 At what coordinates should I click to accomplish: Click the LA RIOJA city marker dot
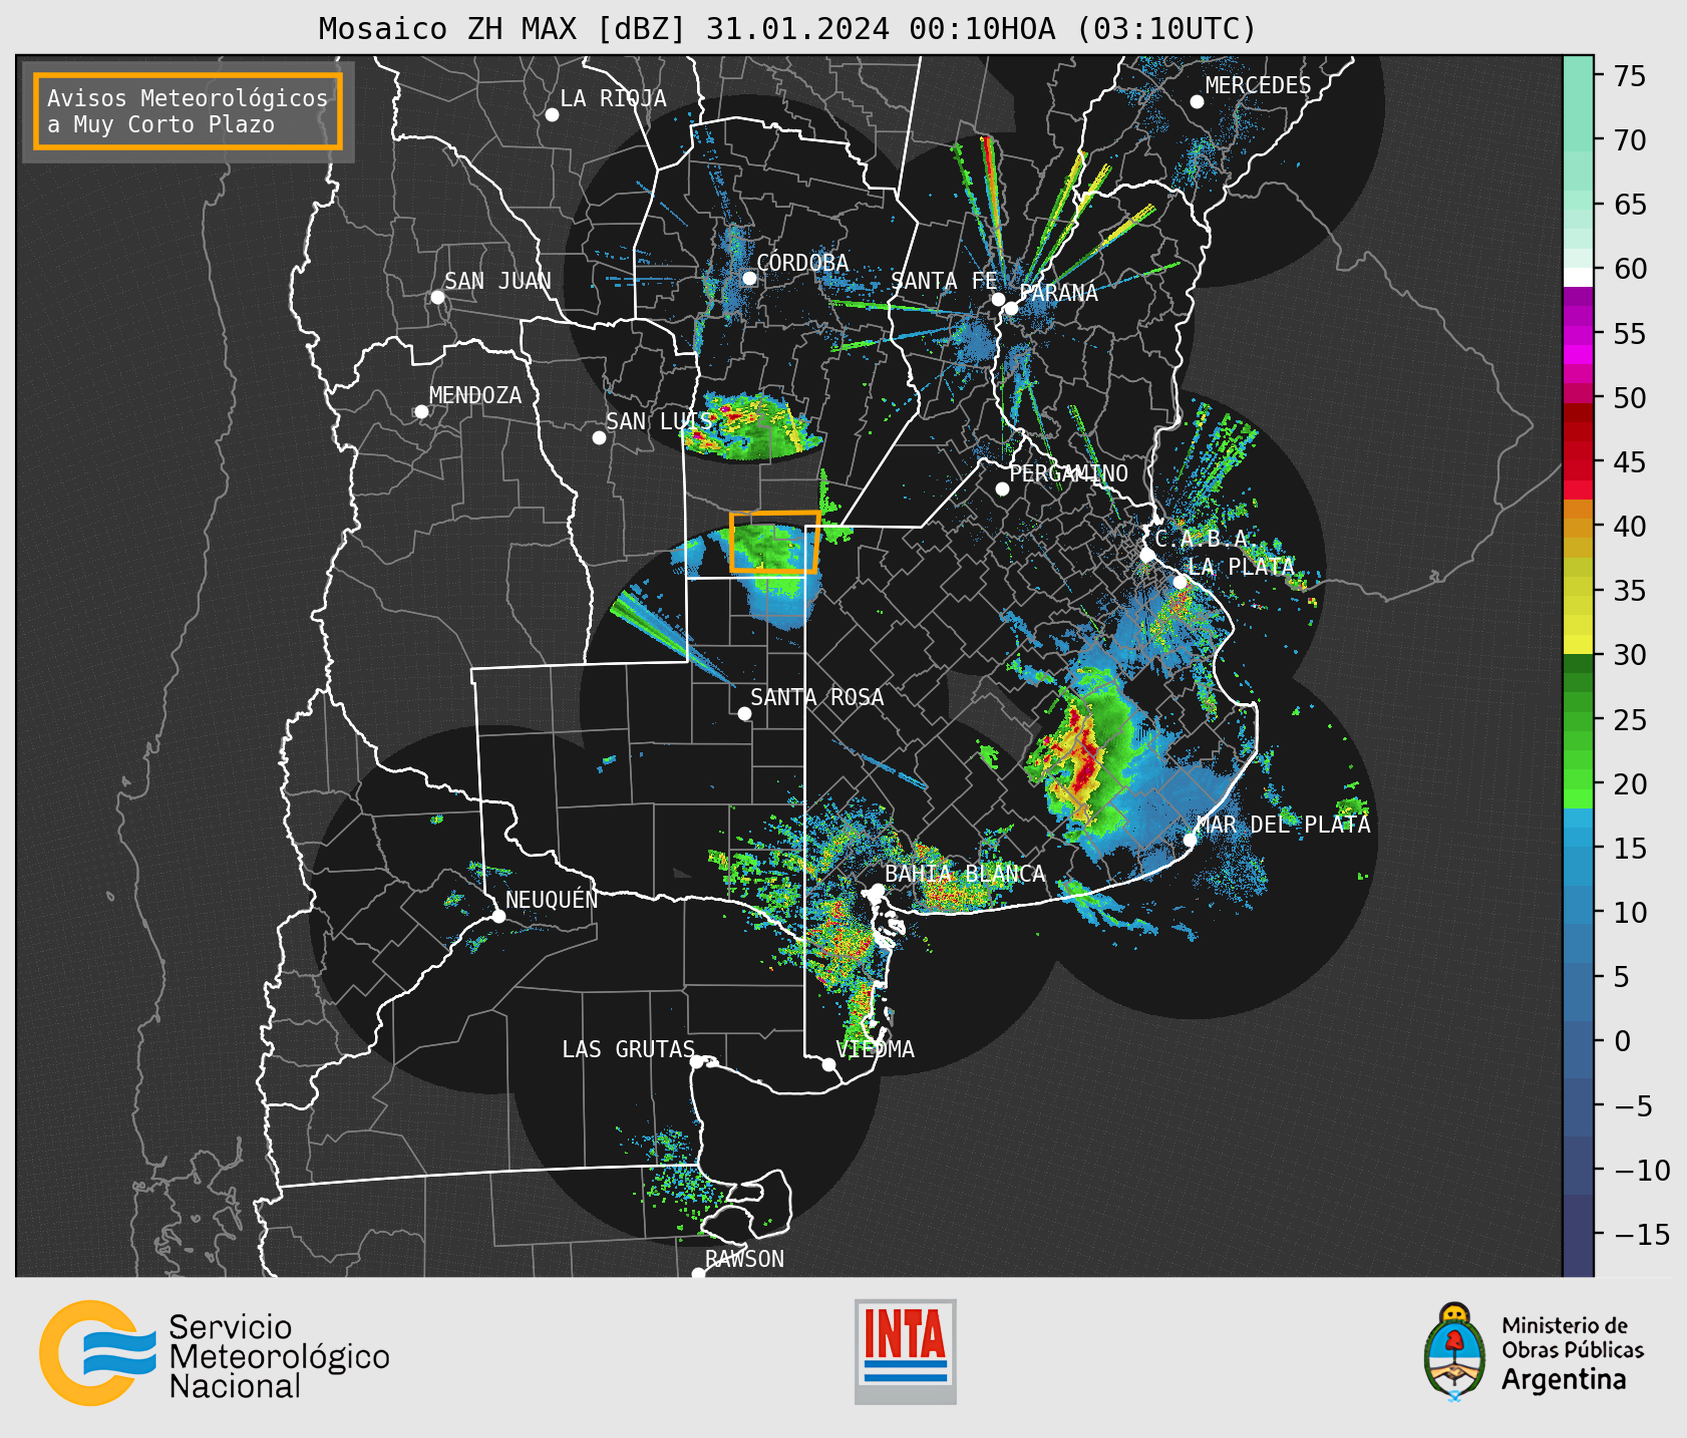(x=552, y=115)
